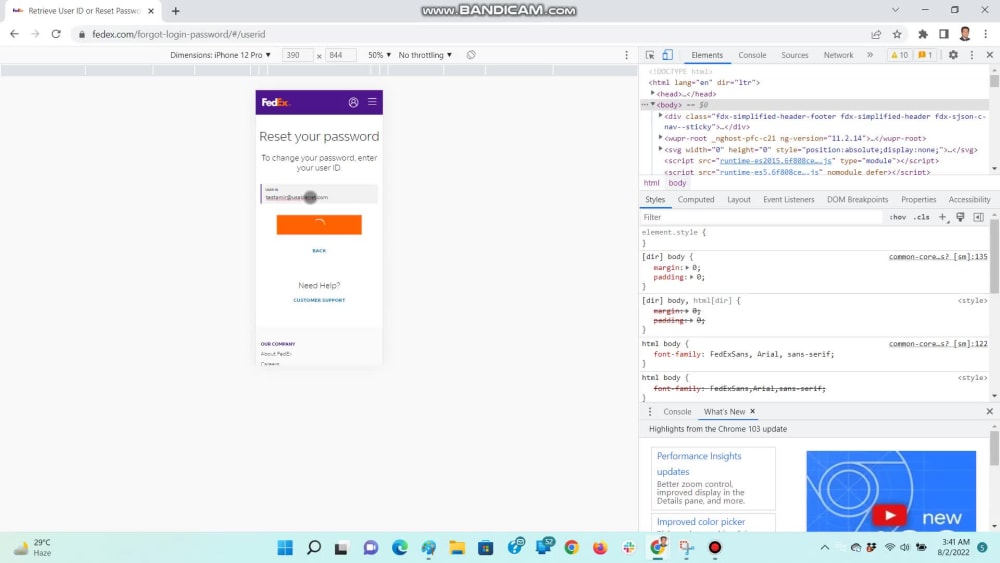Switch to drawer Console tab
Viewport: 1000px width, 563px height.
tap(677, 412)
